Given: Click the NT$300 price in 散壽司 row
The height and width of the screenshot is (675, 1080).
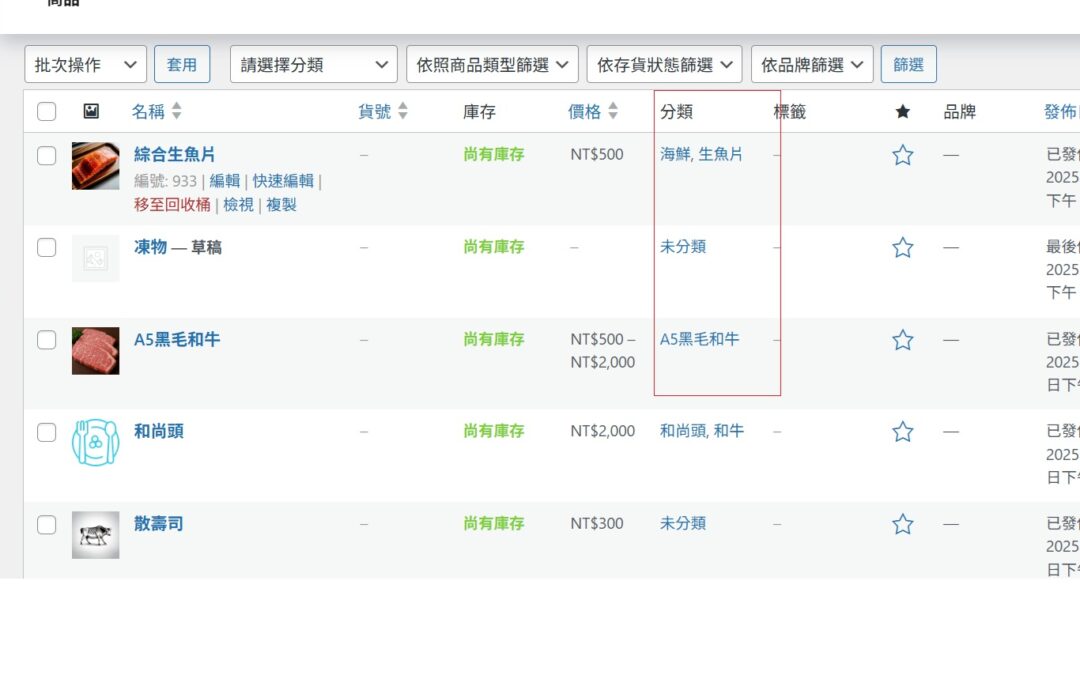Looking at the screenshot, I should 596,523.
